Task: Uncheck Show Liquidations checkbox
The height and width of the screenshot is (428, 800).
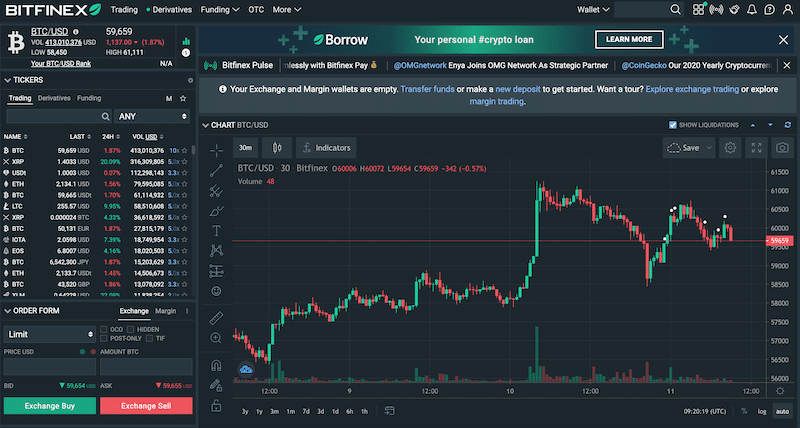Action: pos(672,125)
